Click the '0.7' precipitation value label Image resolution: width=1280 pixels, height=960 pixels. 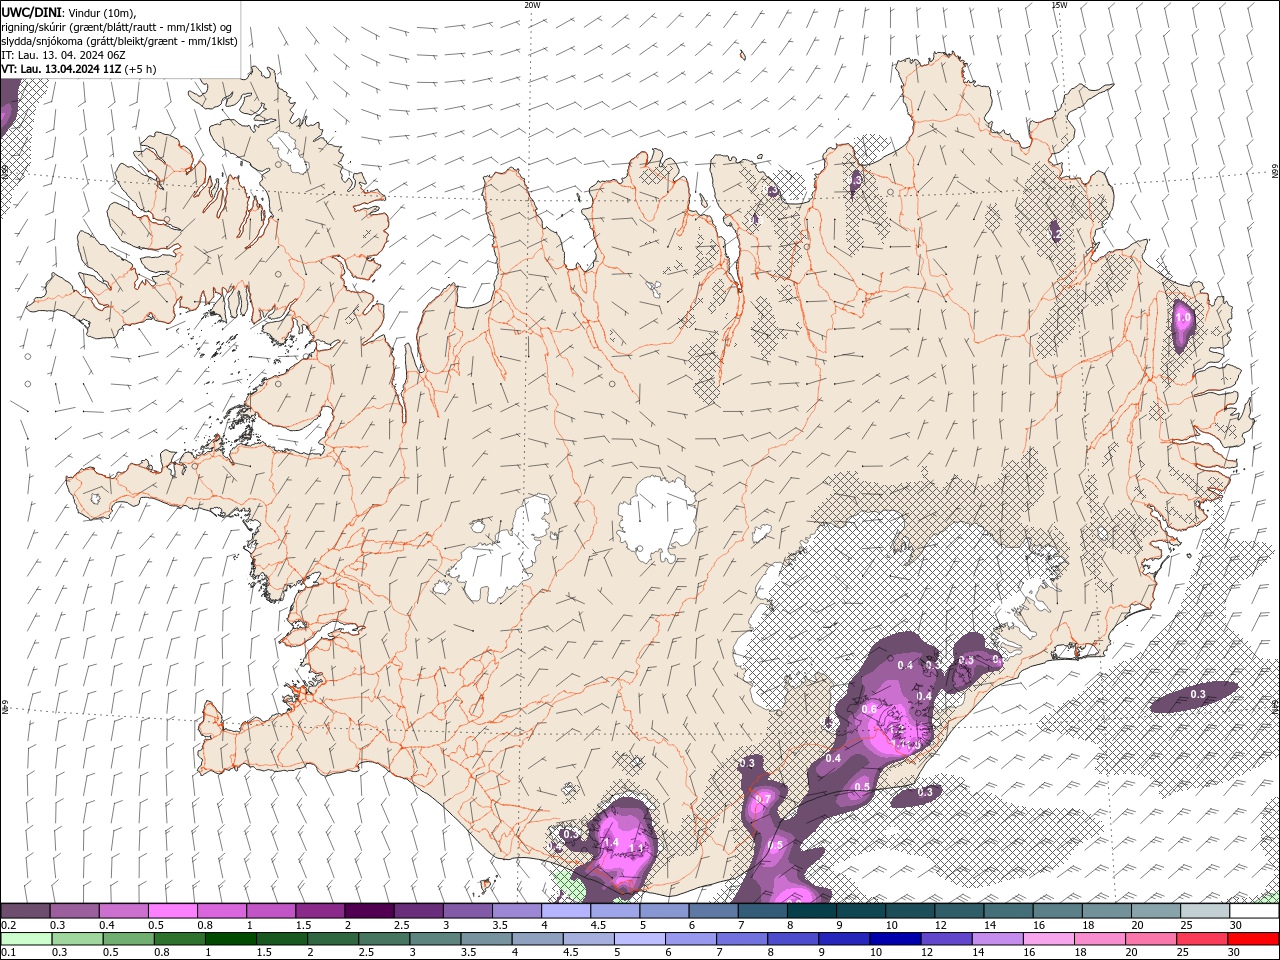[762, 800]
